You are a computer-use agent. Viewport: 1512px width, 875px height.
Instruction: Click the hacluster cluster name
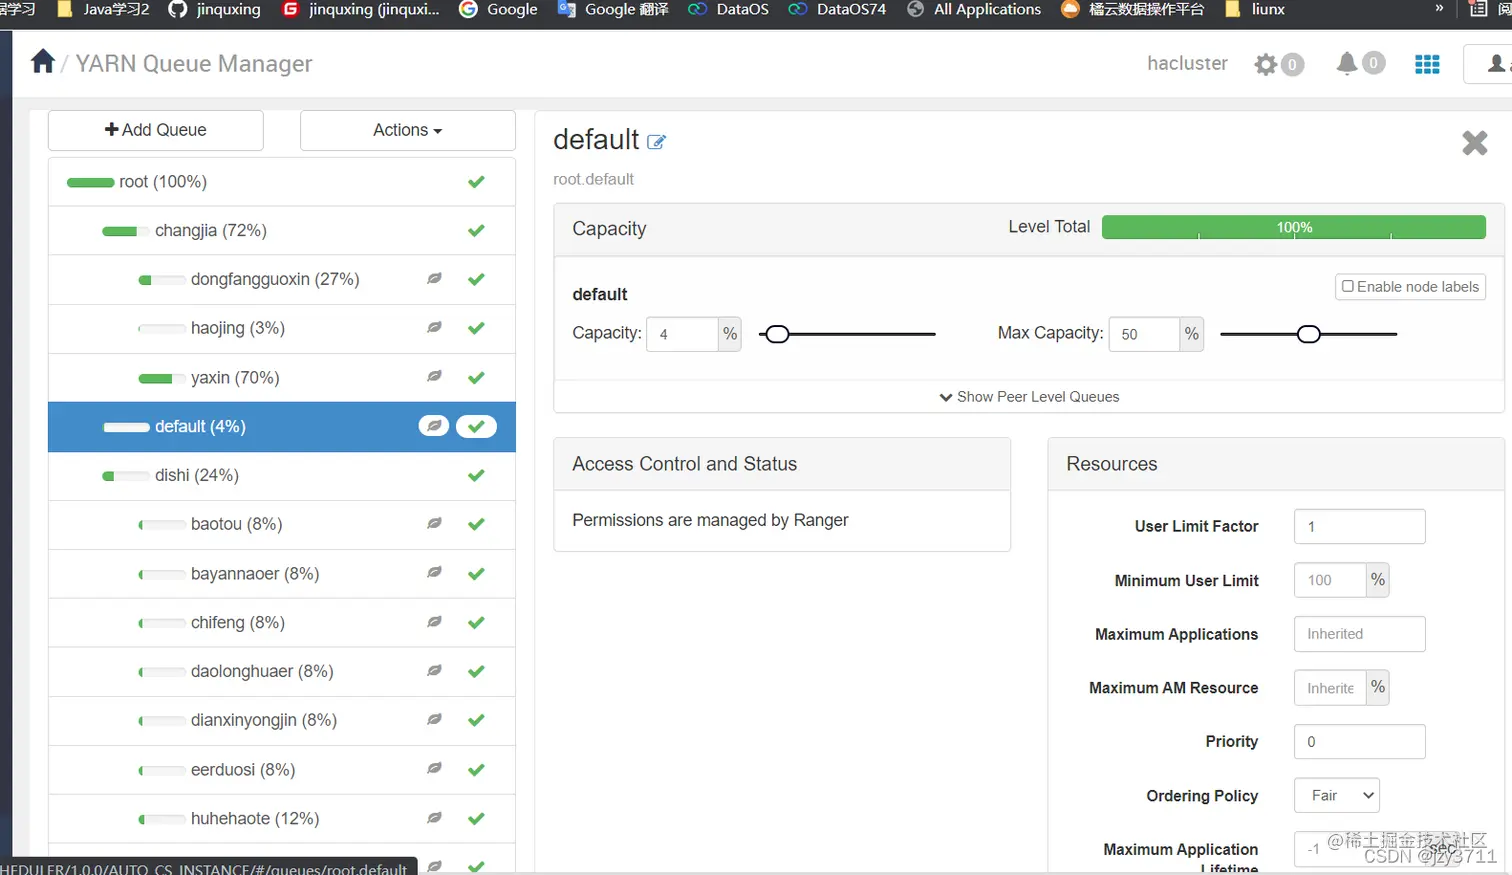click(1187, 63)
